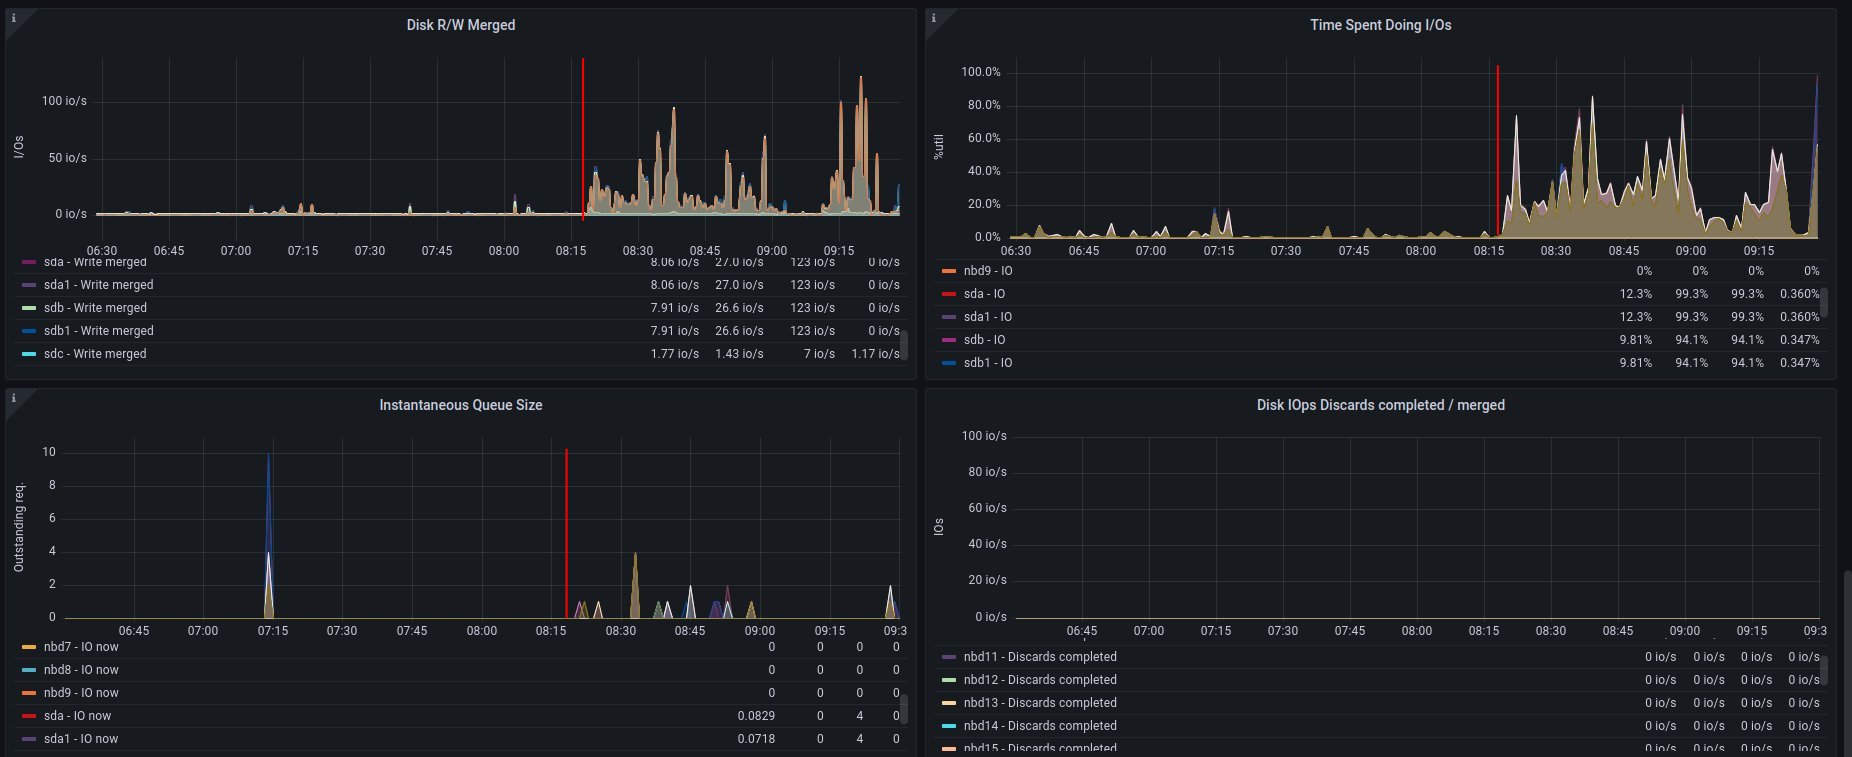The width and height of the screenshot is (1852, 757).
Task: Open Disk IOps Discards completed / merged title menu
Action: pos(1380,405)
